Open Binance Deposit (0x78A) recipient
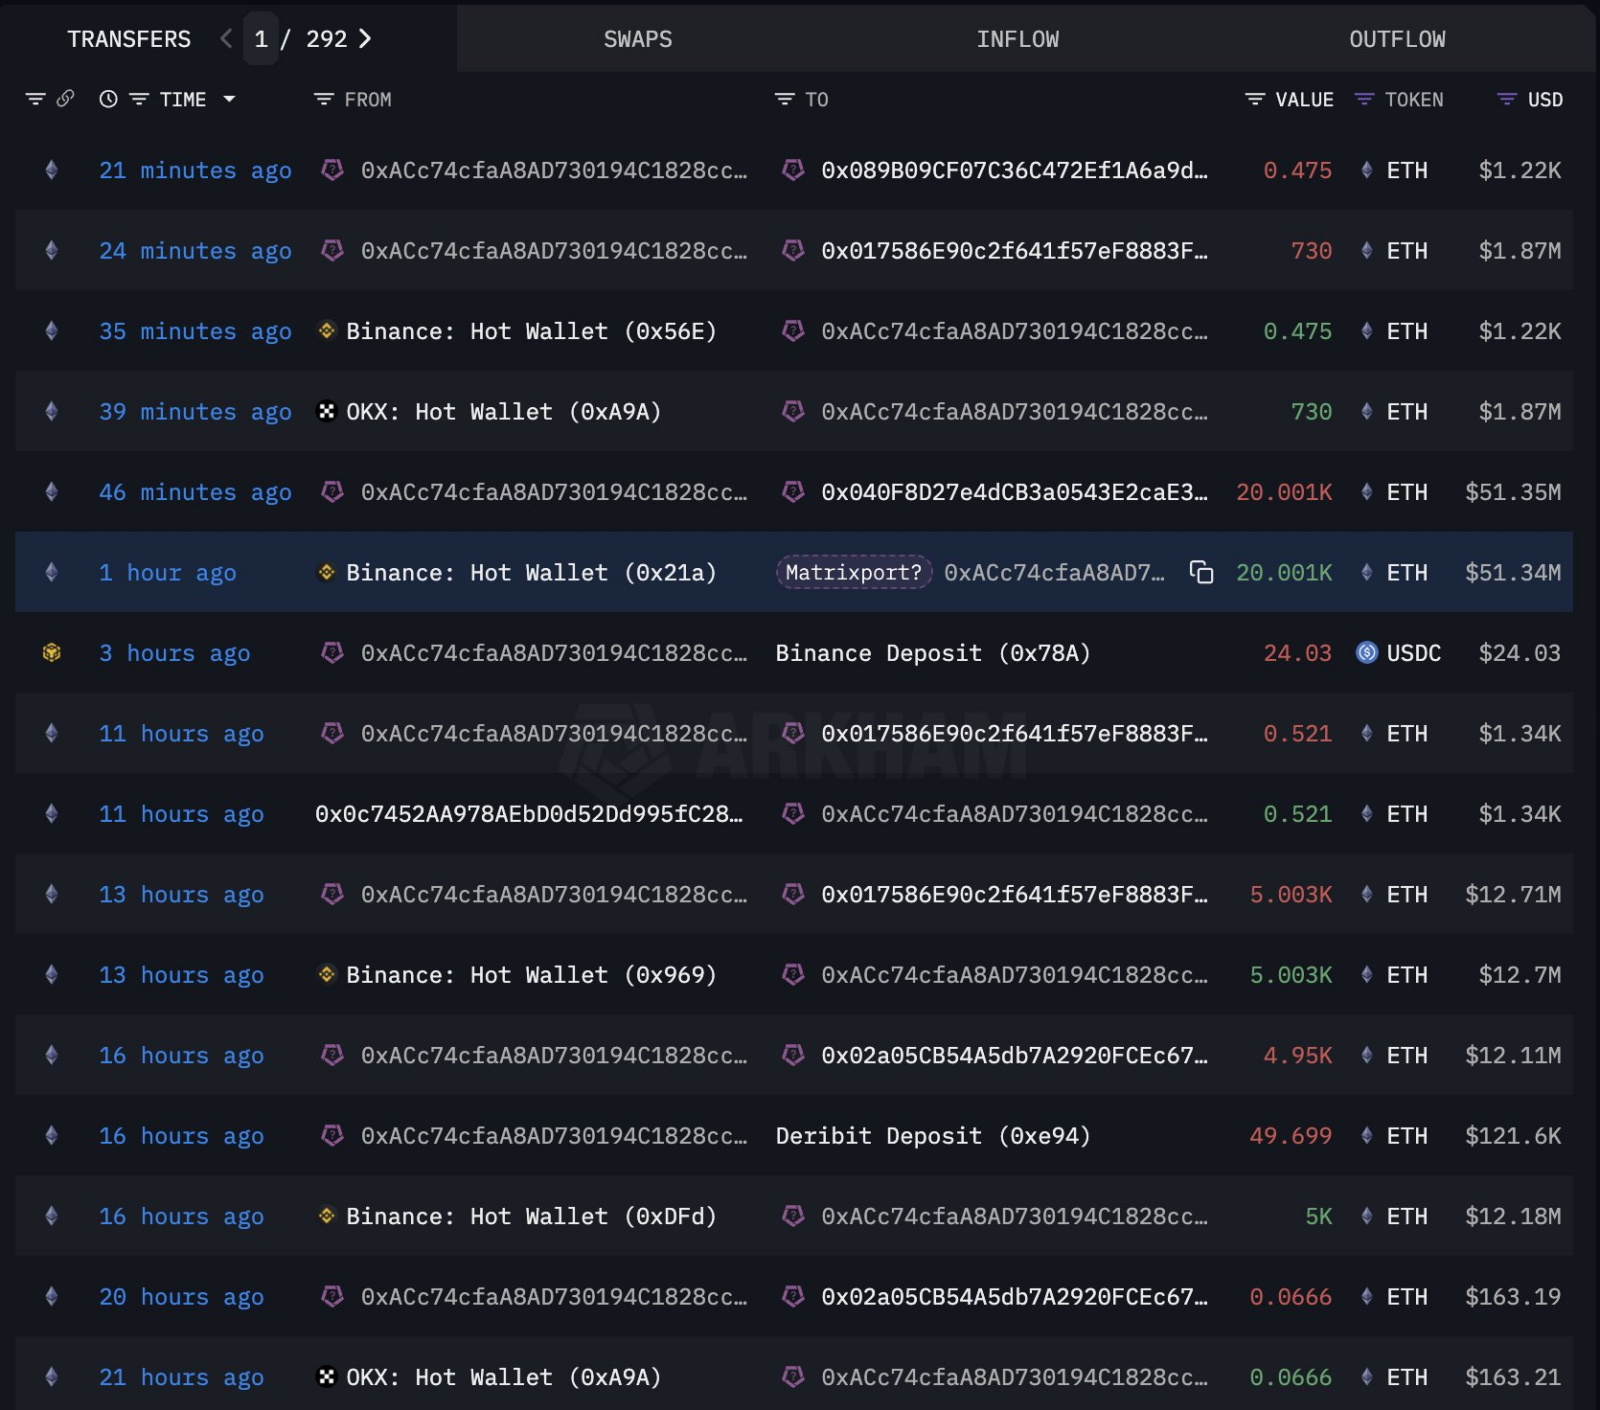This screenshot has height=1410, width=1600. pyautogui.click(x=933, y=653)
